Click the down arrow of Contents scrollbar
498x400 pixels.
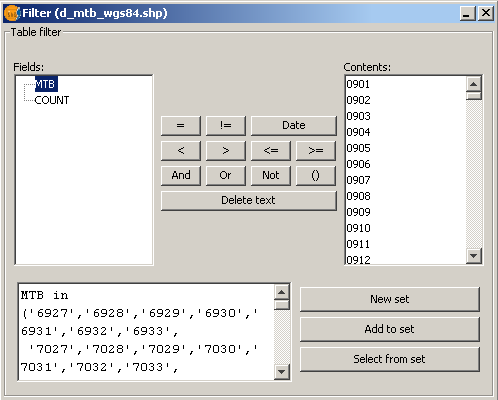coord(474,256)
